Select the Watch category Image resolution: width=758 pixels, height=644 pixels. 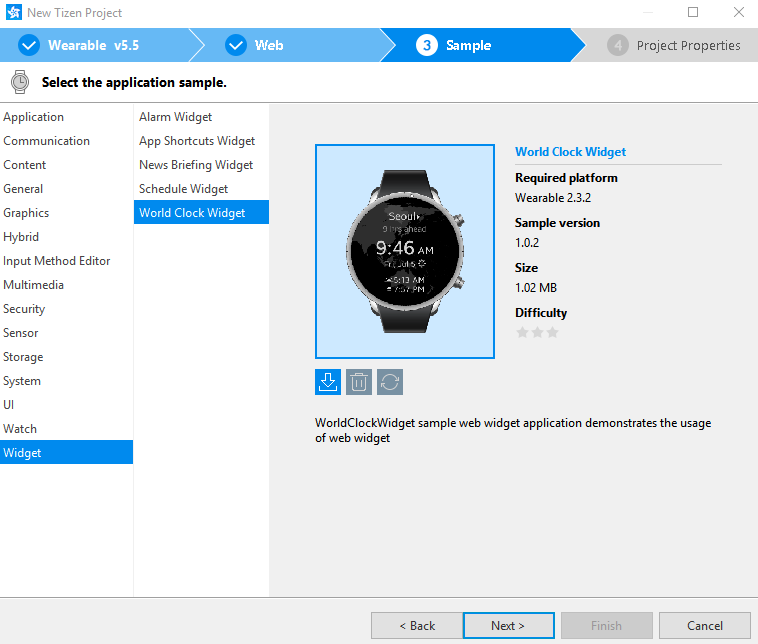pos(20,429)
